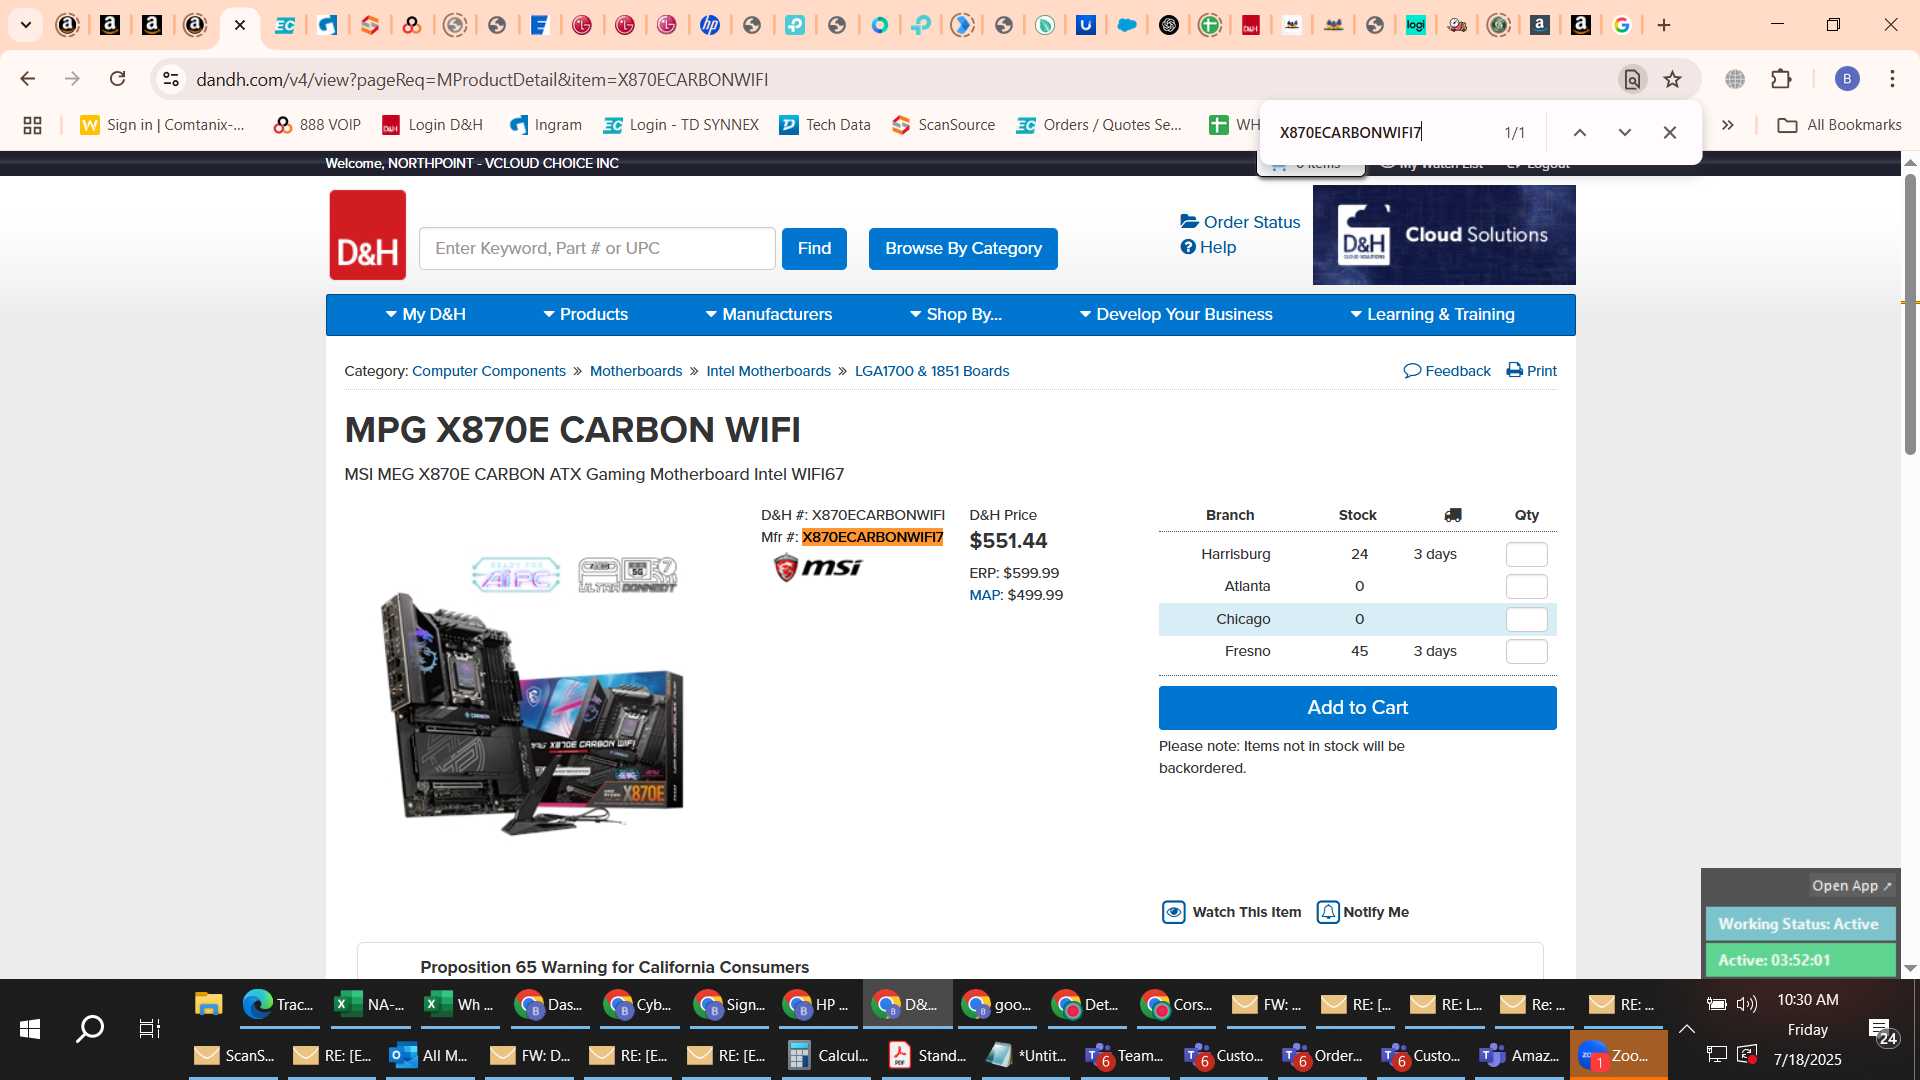Image resolution: width=1920 pixels, height=1080 pixels.
Task: Click the volume speaker tray icon
Action: tap(1746, 1004)
